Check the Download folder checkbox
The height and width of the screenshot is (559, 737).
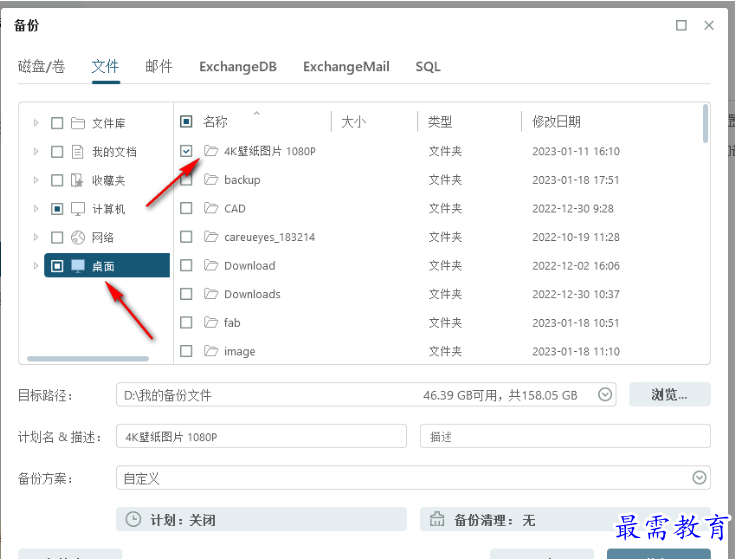click(186, 266)
